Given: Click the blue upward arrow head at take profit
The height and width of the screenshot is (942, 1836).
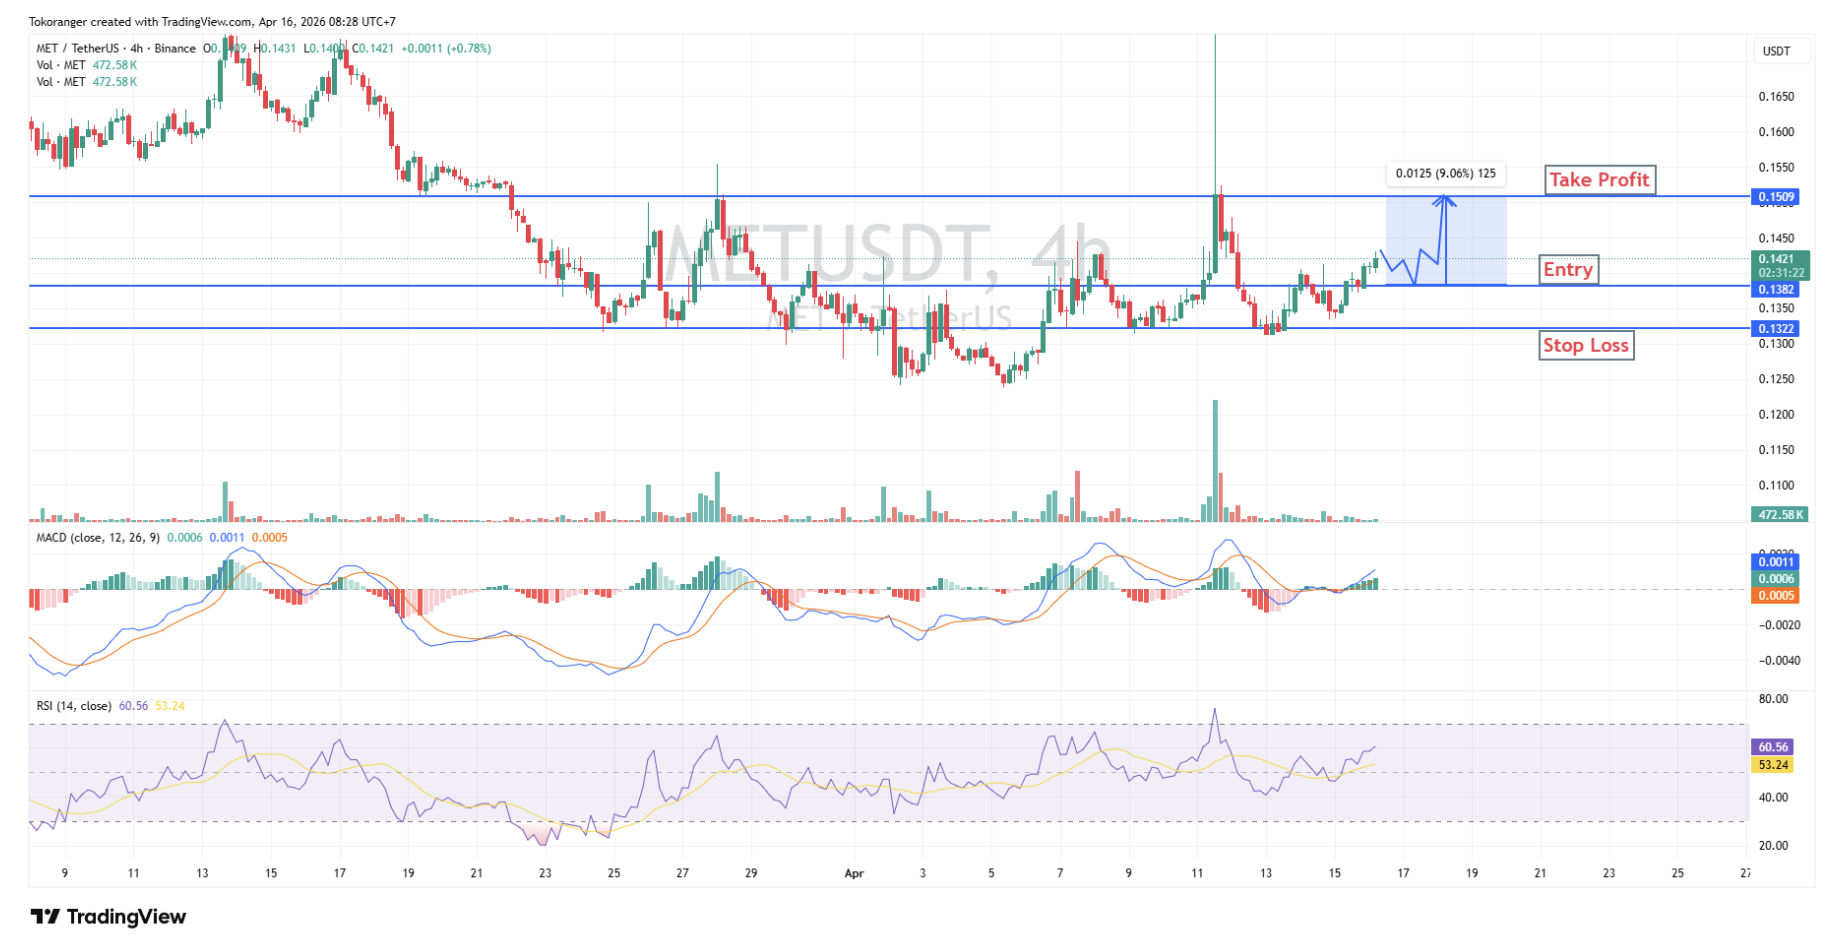Looking at the screenshot, I should pyautogui.click(x=1444, y=199).
